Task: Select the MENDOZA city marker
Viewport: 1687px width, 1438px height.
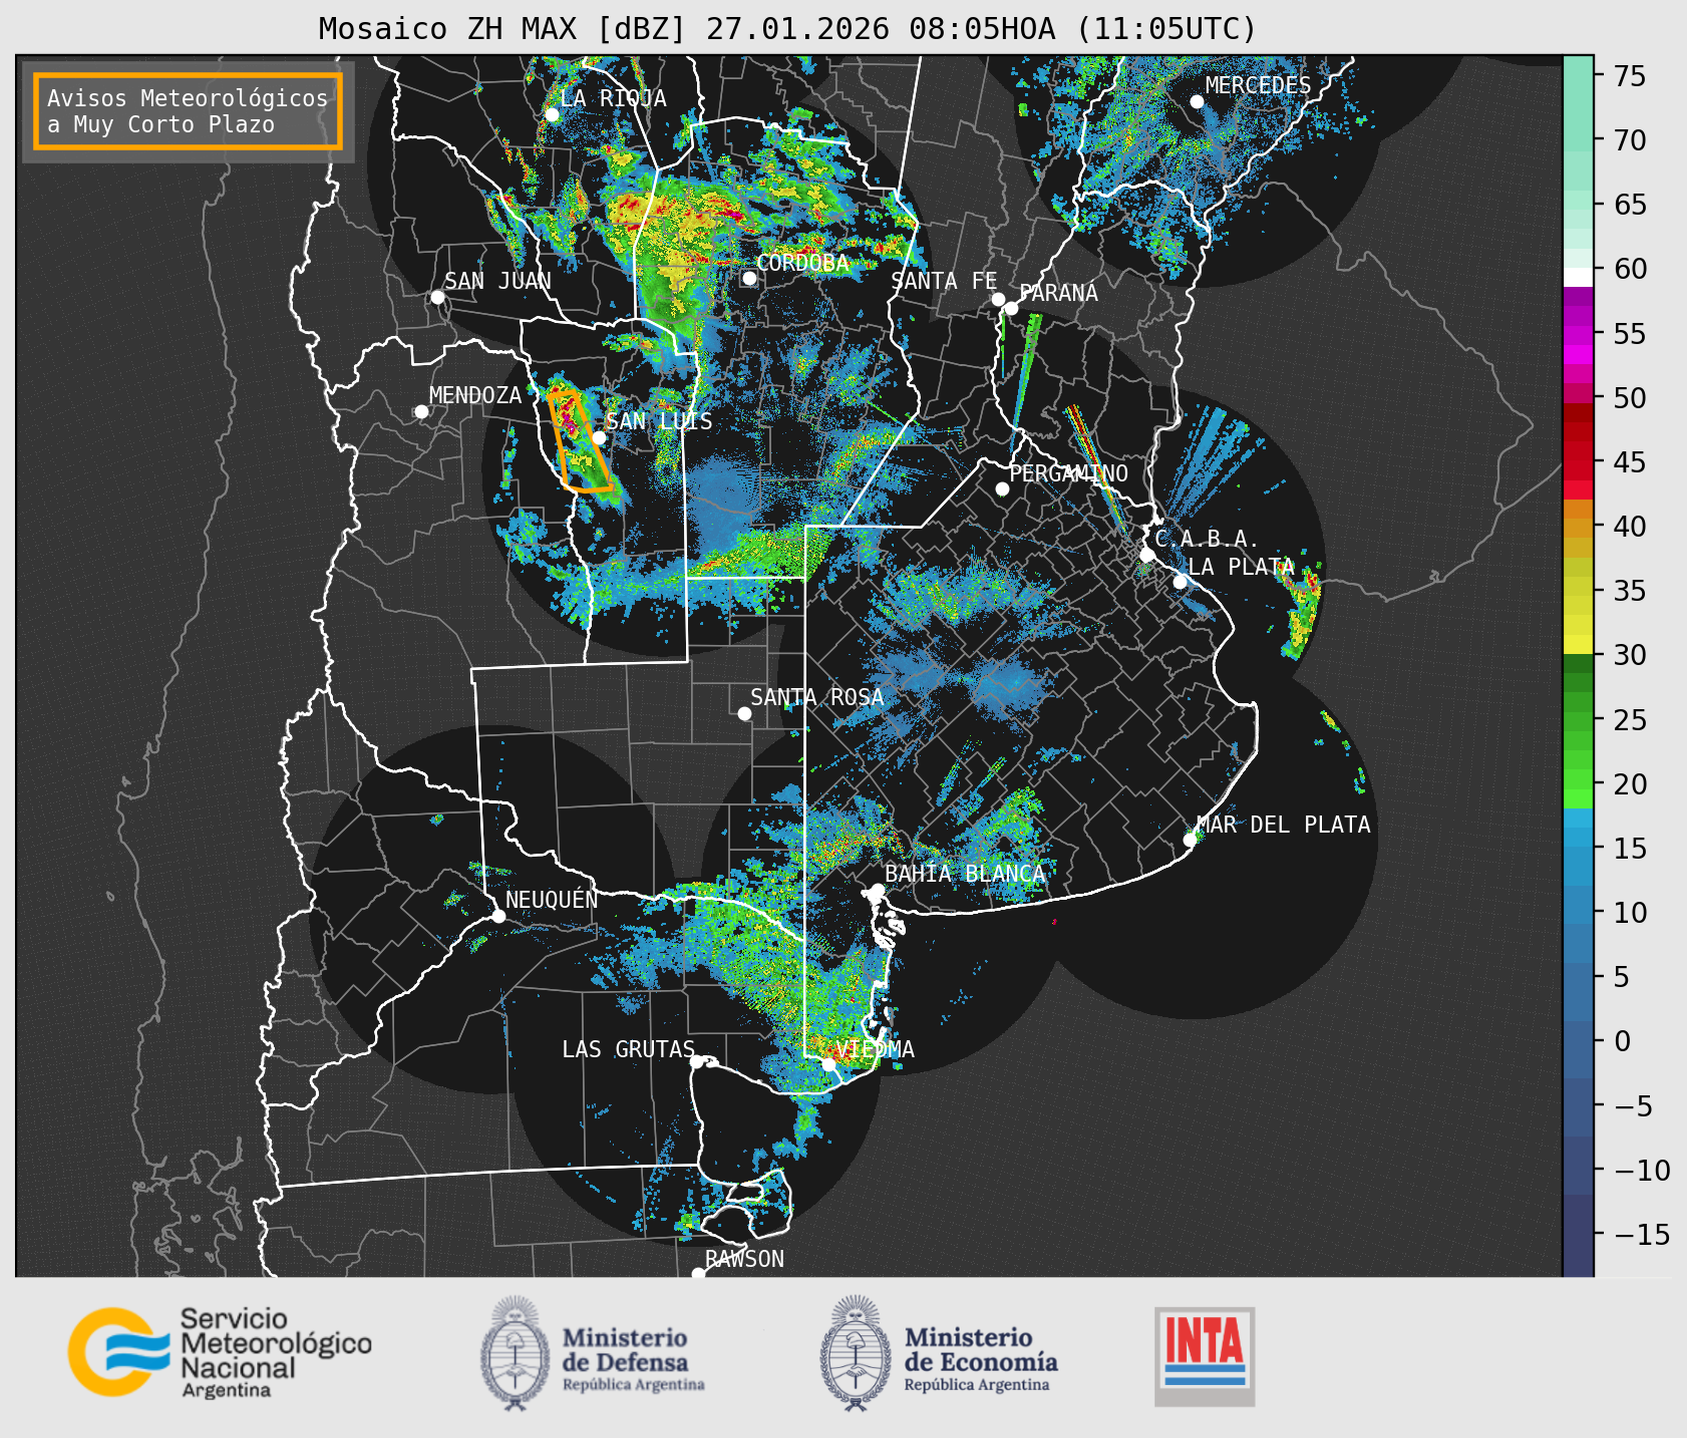Action: point(421,412)
